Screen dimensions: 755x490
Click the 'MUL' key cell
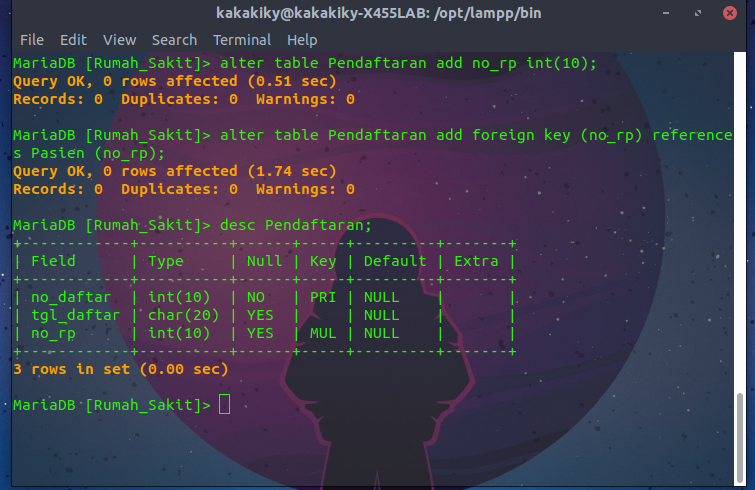pos(323,334)
